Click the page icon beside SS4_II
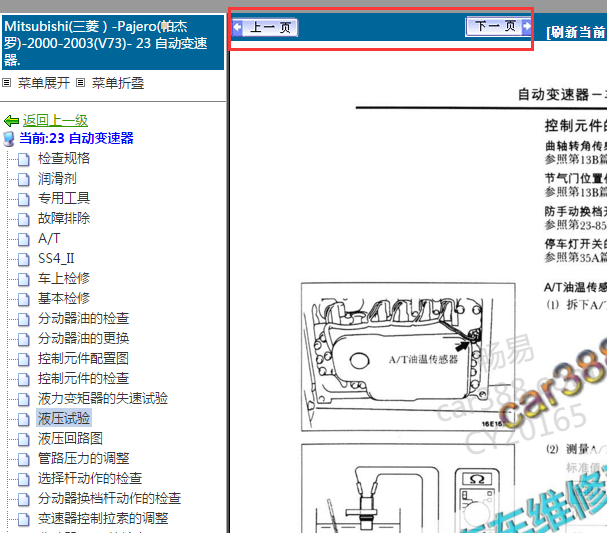 pos(24,259)
